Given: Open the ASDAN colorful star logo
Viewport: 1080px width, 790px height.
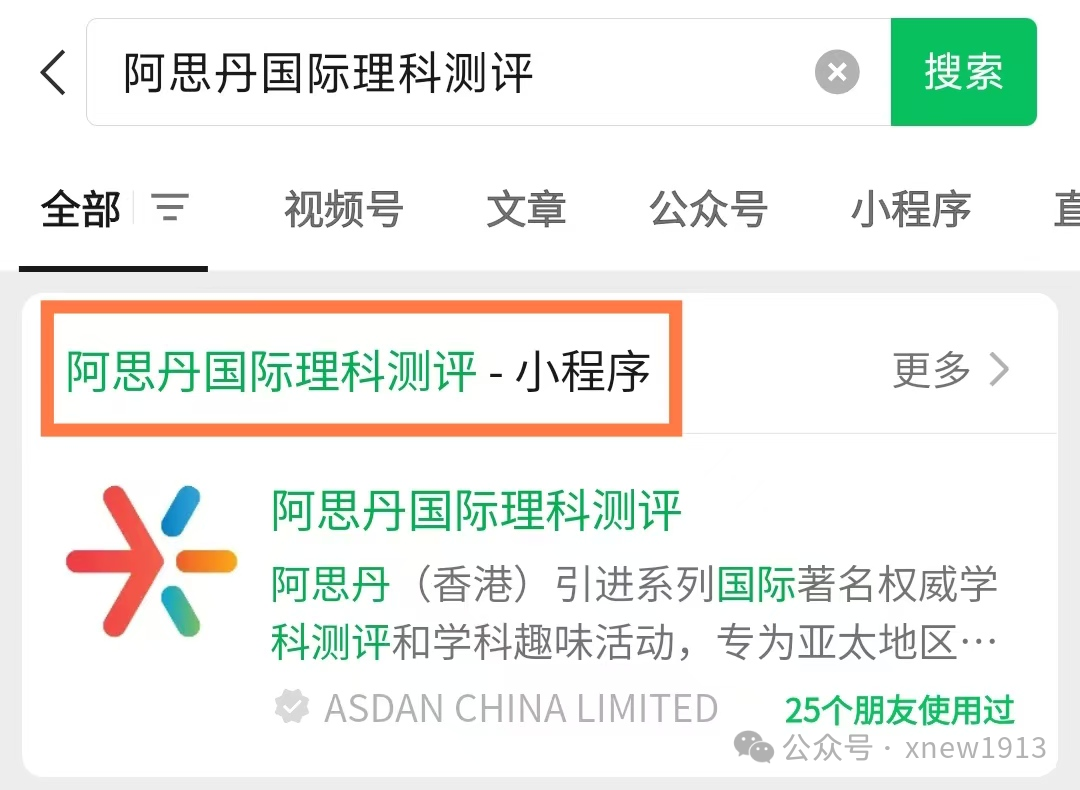Looking at the screenshot, I should (x=152, y=561).
